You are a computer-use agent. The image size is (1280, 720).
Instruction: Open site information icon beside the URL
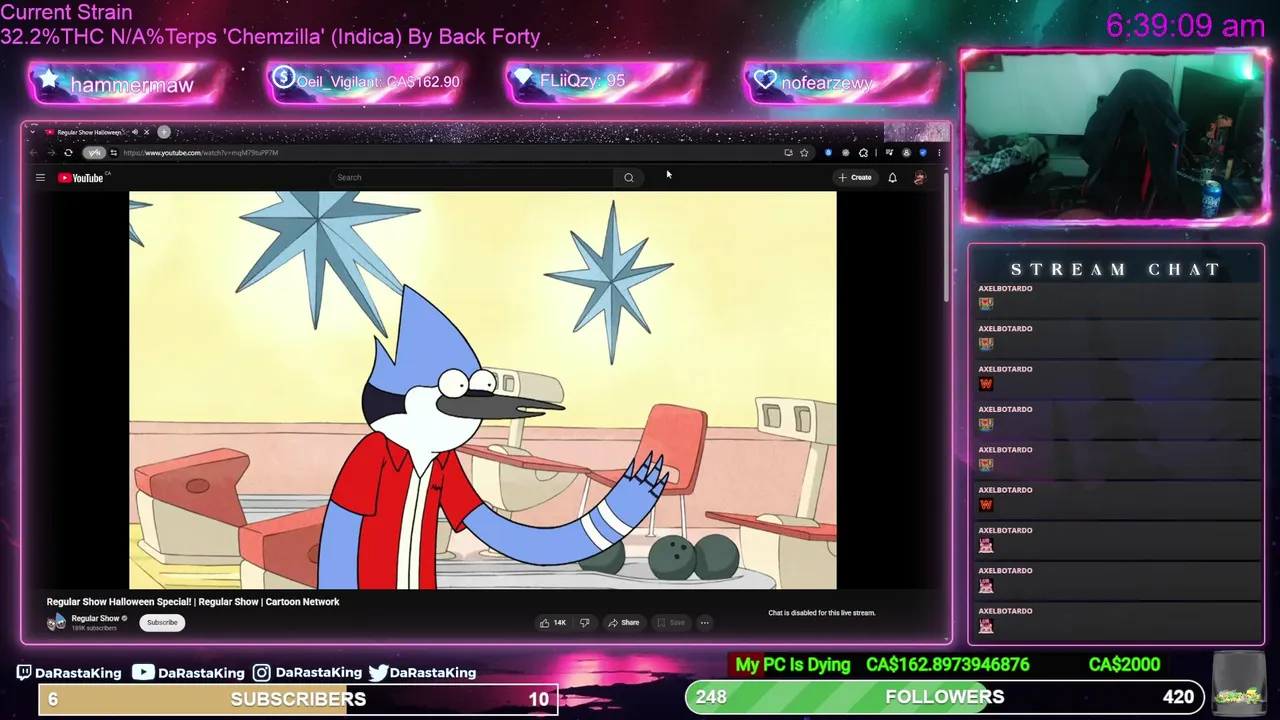pos(114,153)
